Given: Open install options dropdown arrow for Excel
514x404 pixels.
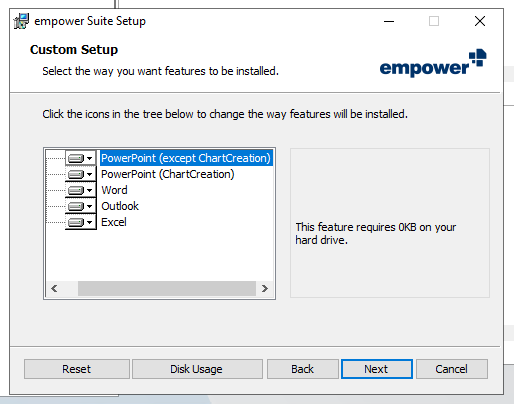Looking at the screenshot, I should (x=89, y=222).
